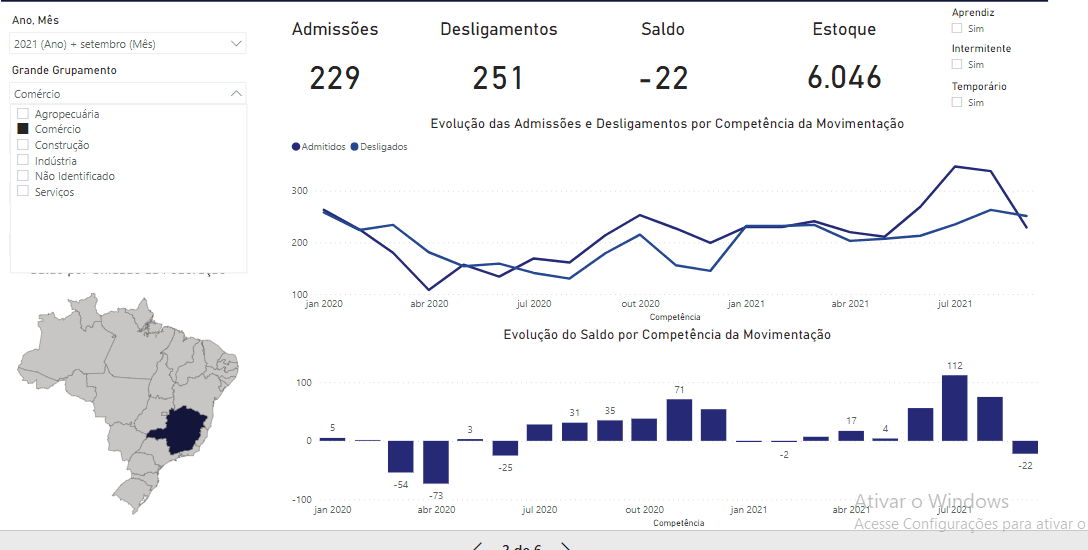Viewport: 1088px width, 550px height.
Task: Select the Não Identificado checkbox
Action: point(23,176)
